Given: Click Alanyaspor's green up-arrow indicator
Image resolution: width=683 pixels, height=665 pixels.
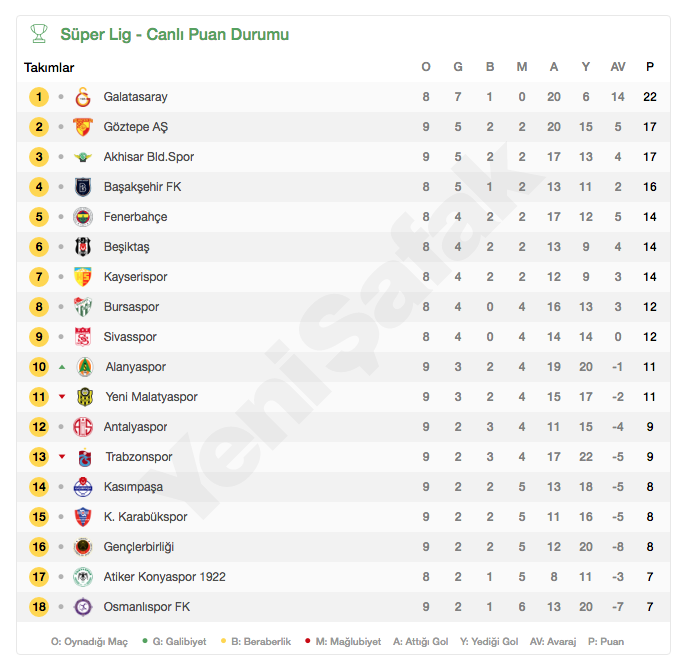Looking at the screenshot, I should click(62, 367).
